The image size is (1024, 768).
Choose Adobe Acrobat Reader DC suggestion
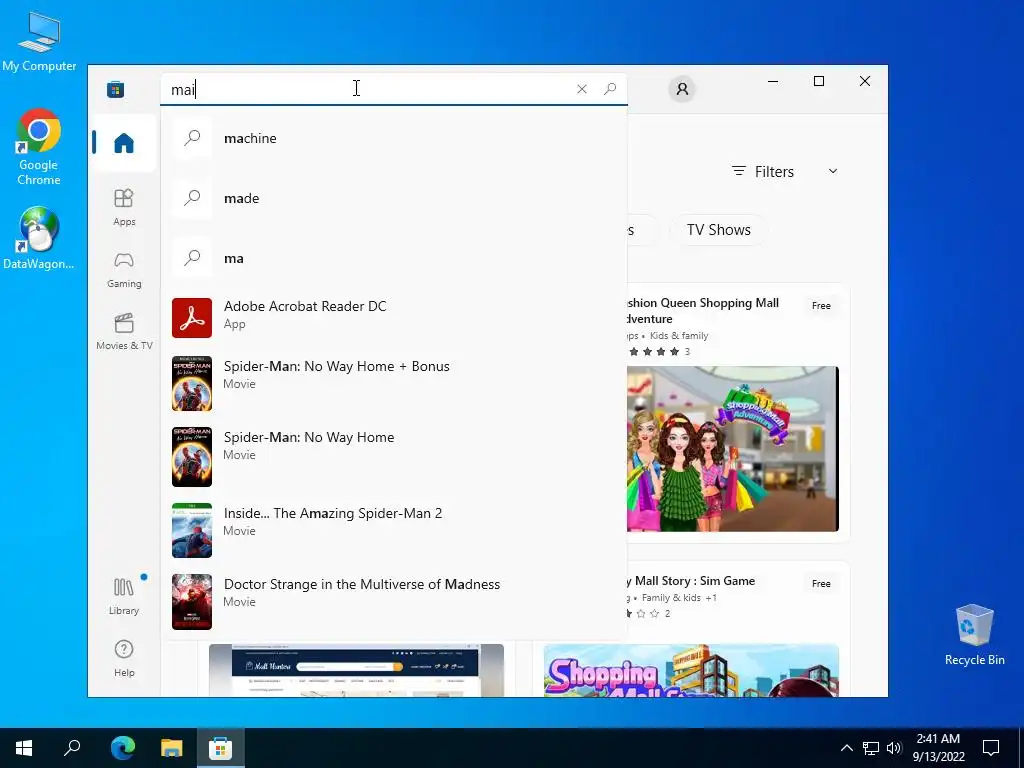[394, 317]
